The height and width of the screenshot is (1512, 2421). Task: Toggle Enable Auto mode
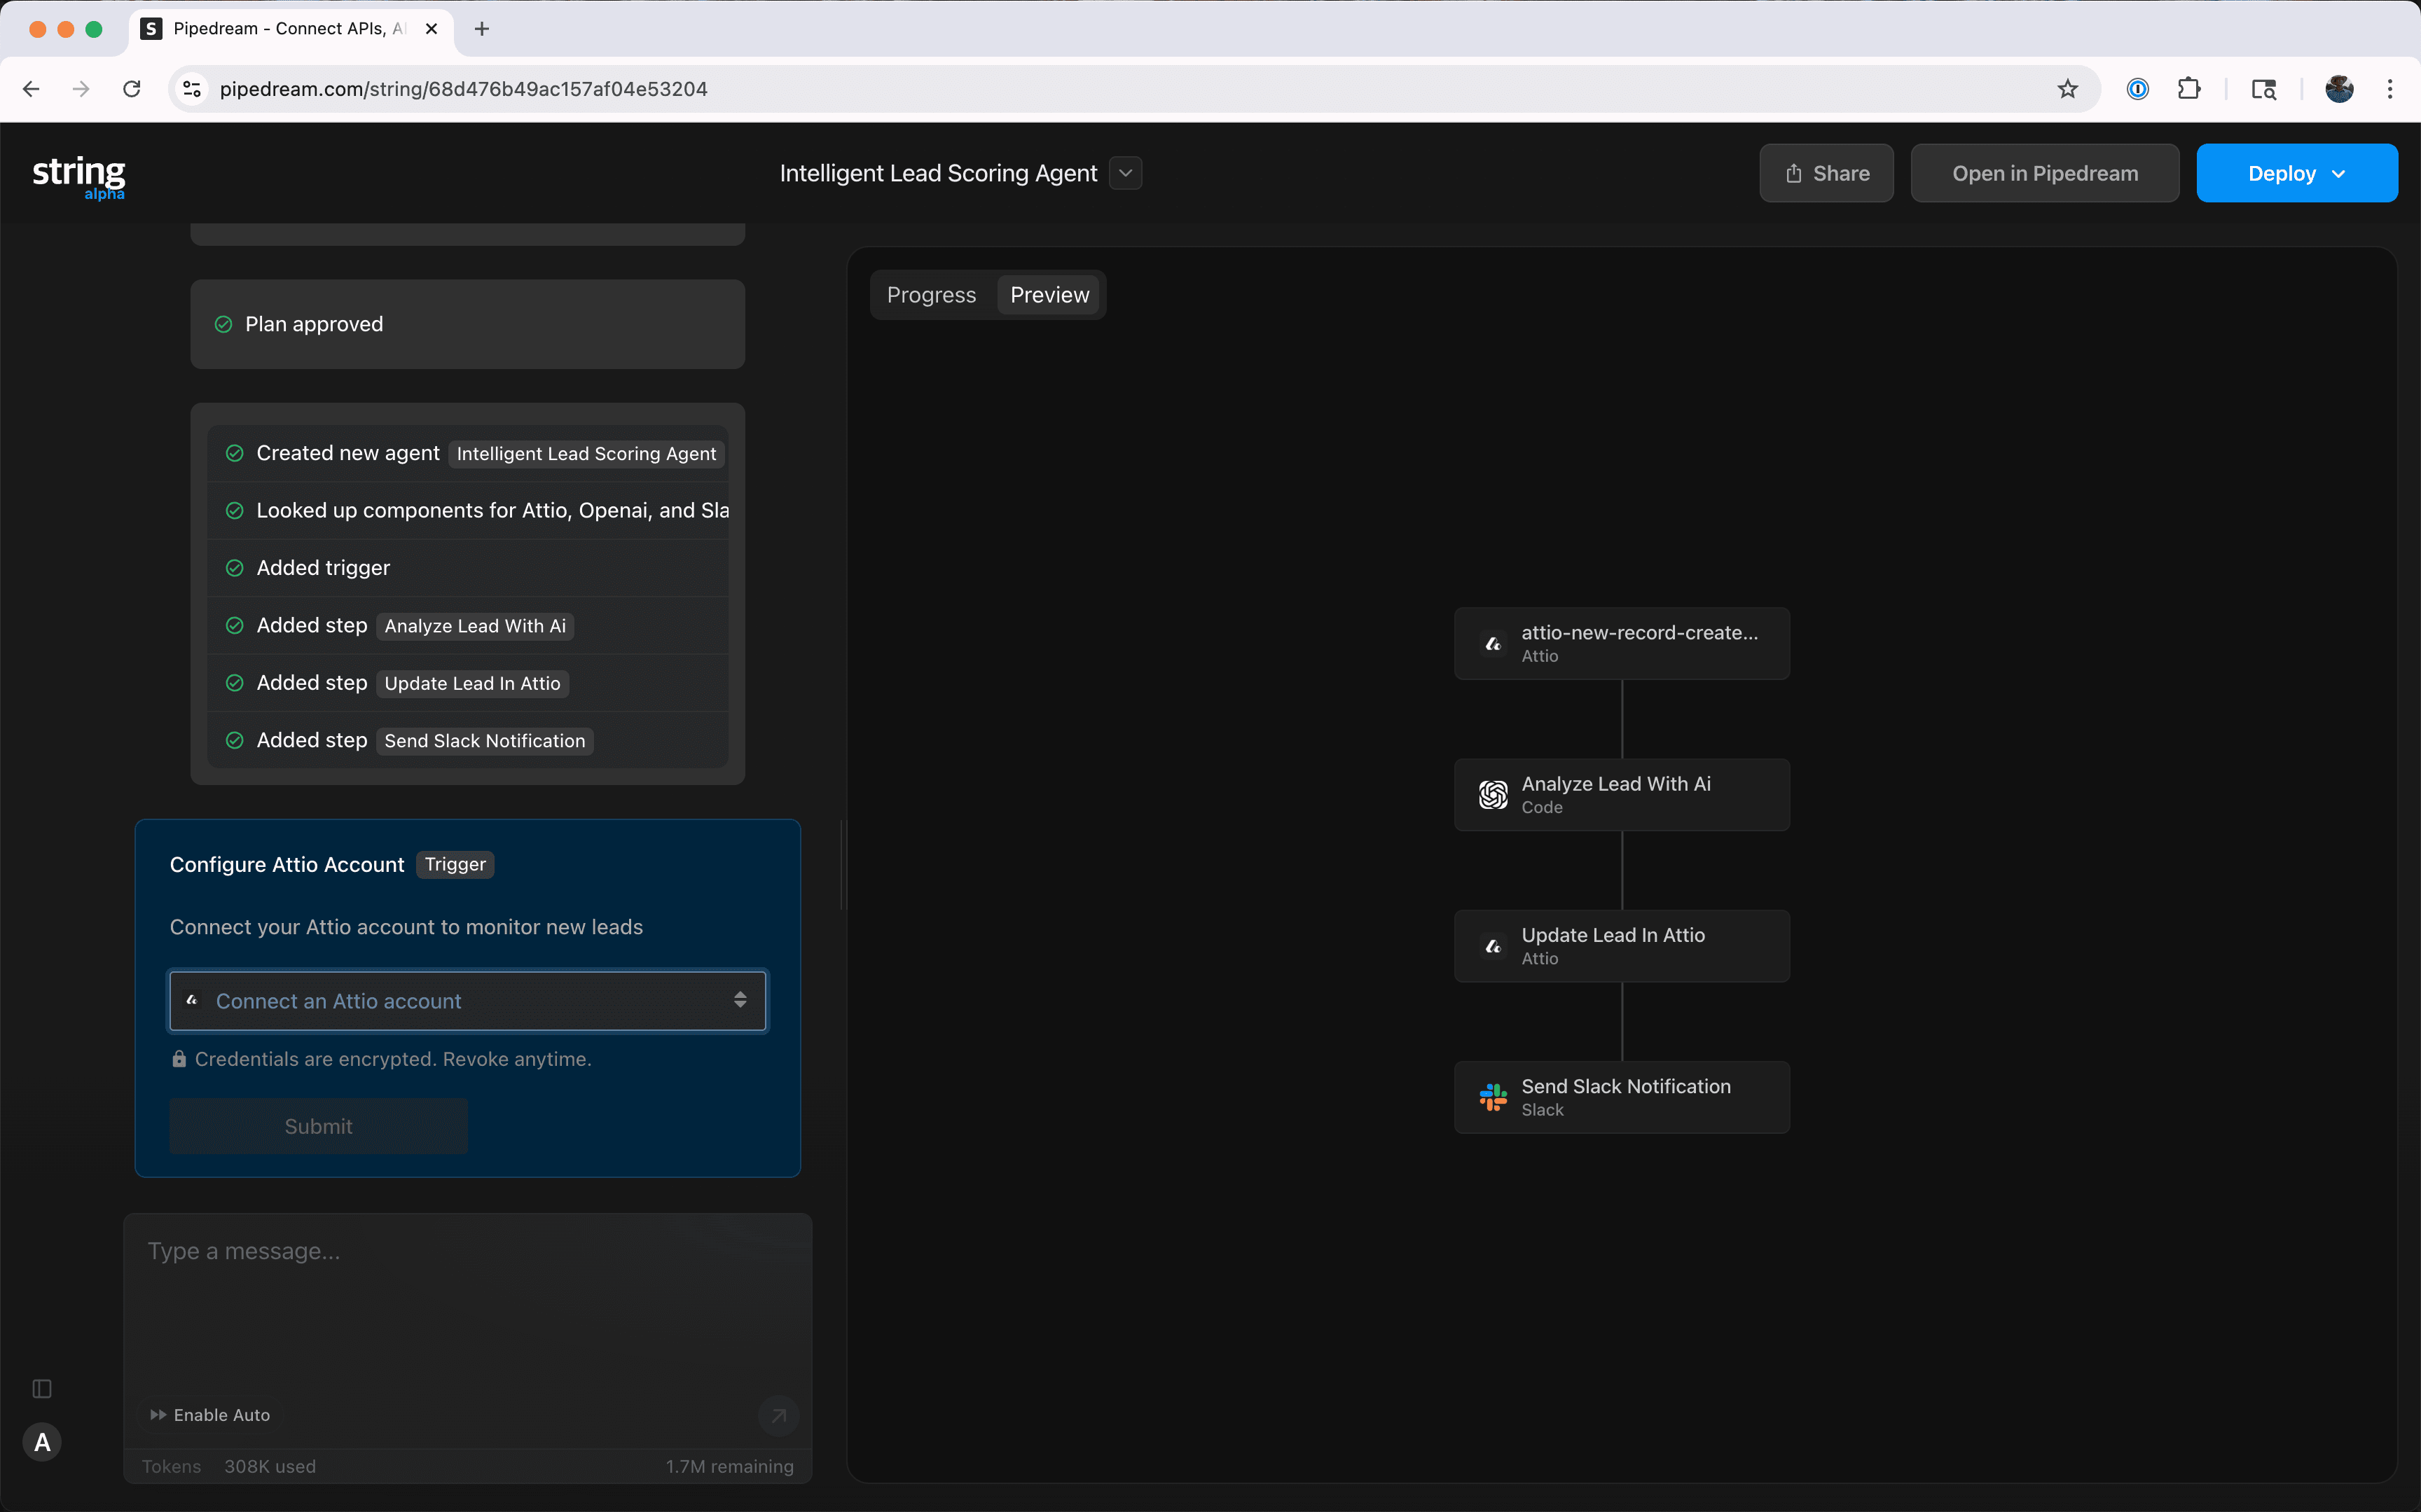click(210, 1414)
